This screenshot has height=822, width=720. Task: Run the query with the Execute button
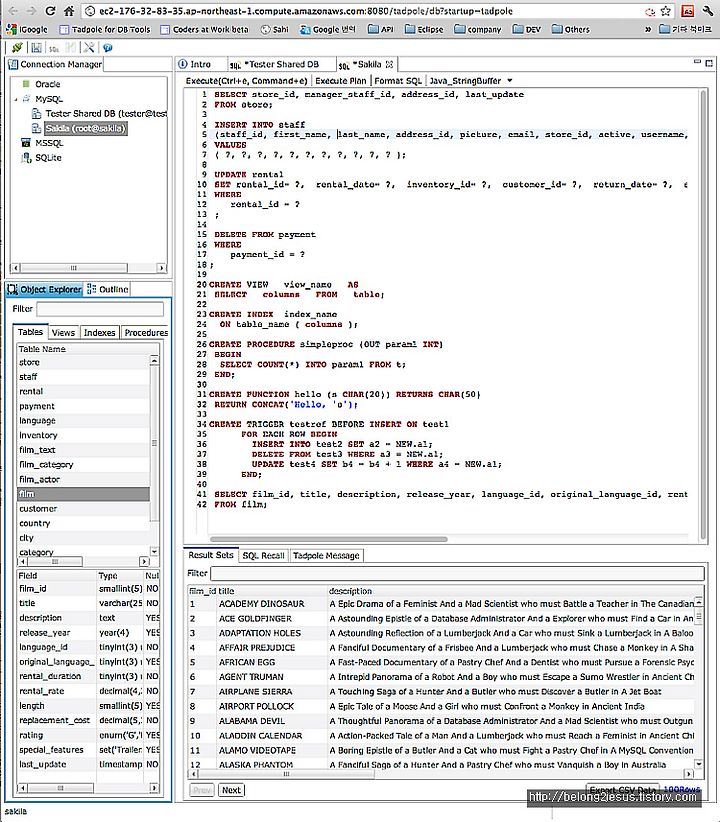246,81
